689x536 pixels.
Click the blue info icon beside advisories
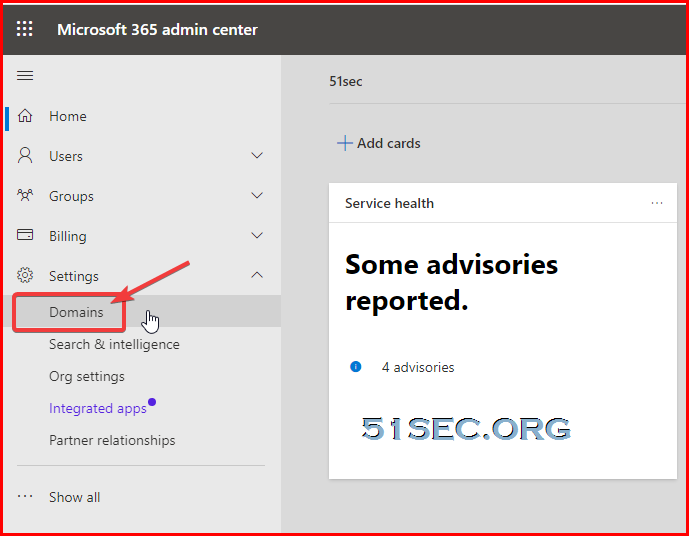pos(355,366)
